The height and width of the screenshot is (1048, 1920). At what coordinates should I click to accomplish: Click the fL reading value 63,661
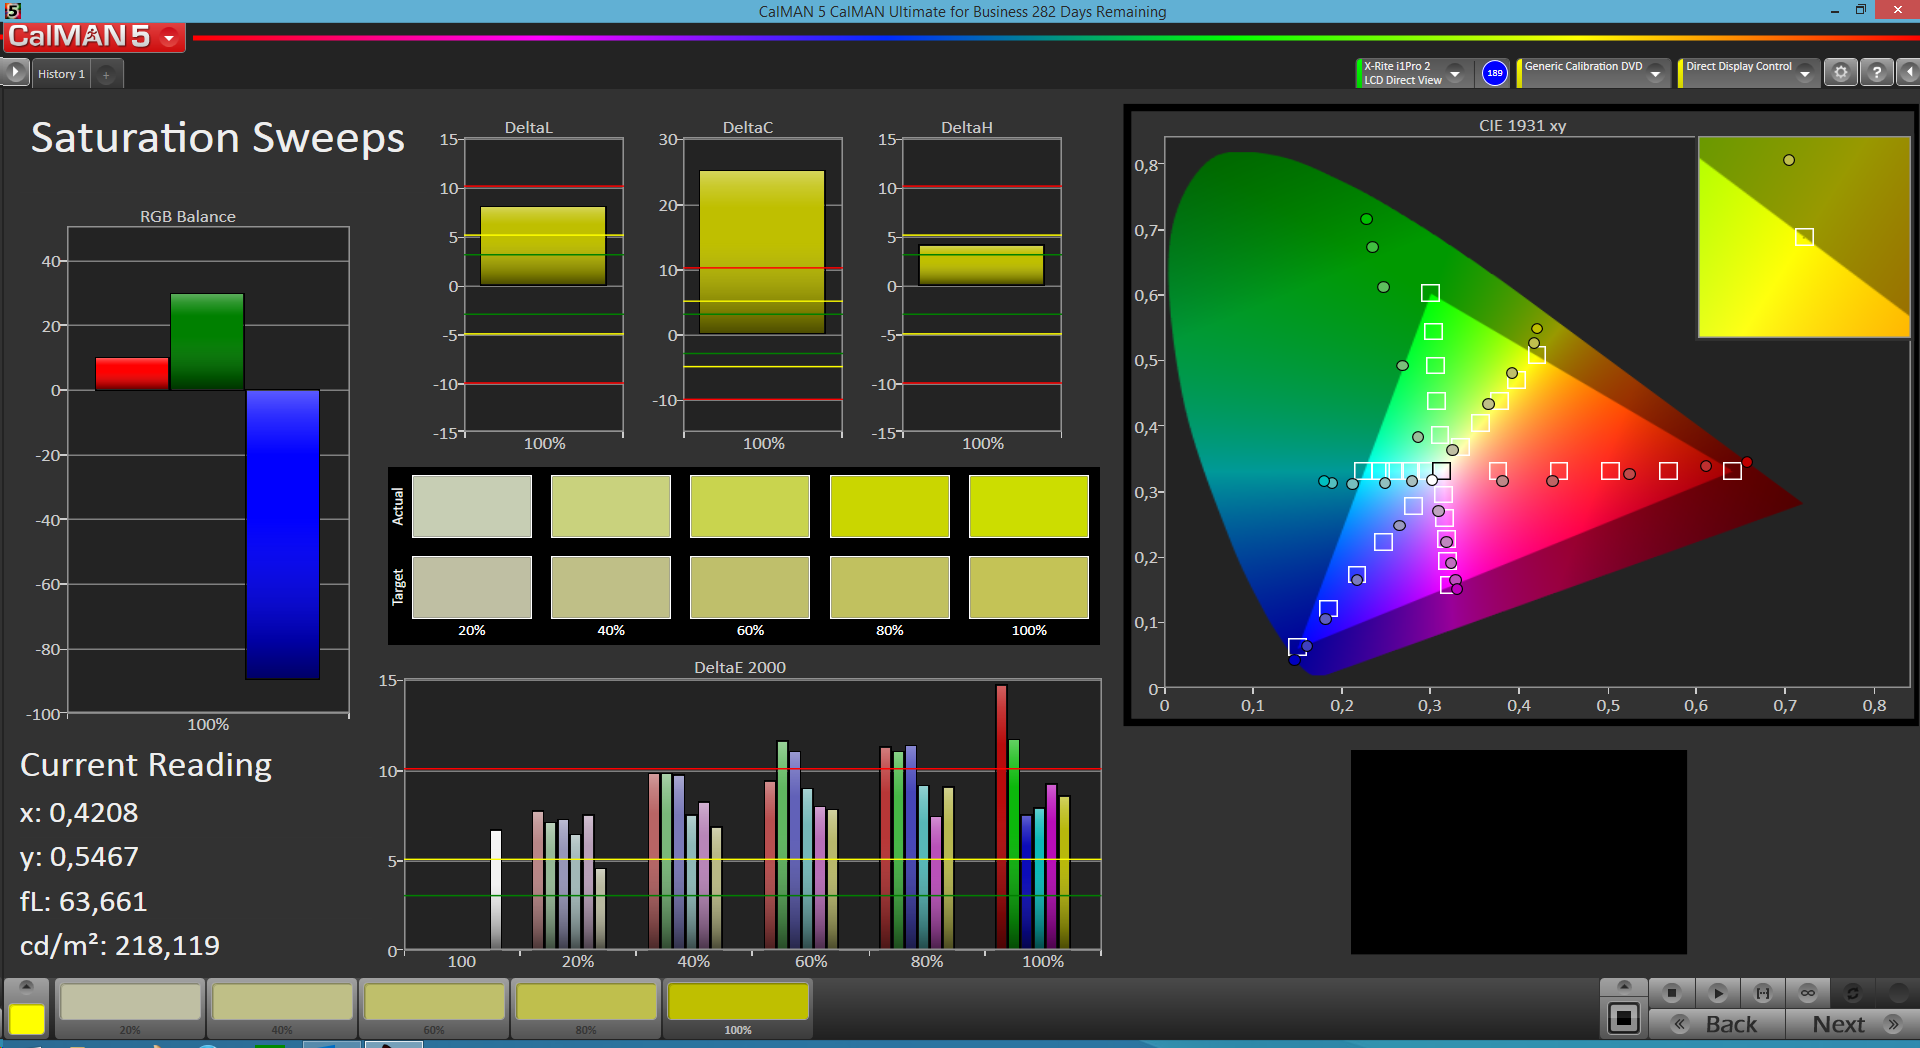[x=103, y=902]
